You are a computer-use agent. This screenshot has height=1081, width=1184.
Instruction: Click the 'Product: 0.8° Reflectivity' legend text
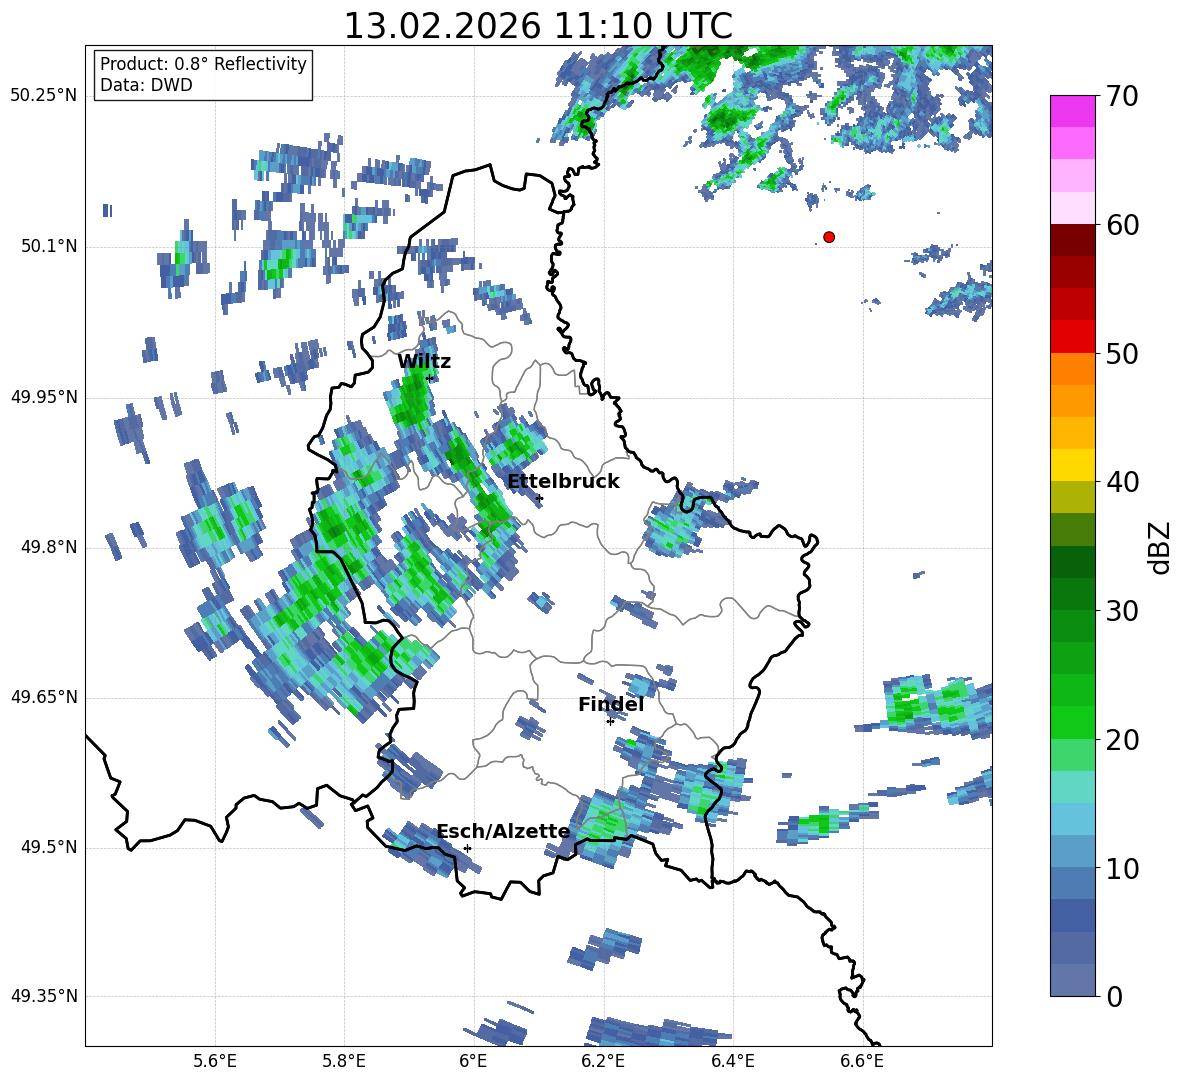[x=203, y=64]
